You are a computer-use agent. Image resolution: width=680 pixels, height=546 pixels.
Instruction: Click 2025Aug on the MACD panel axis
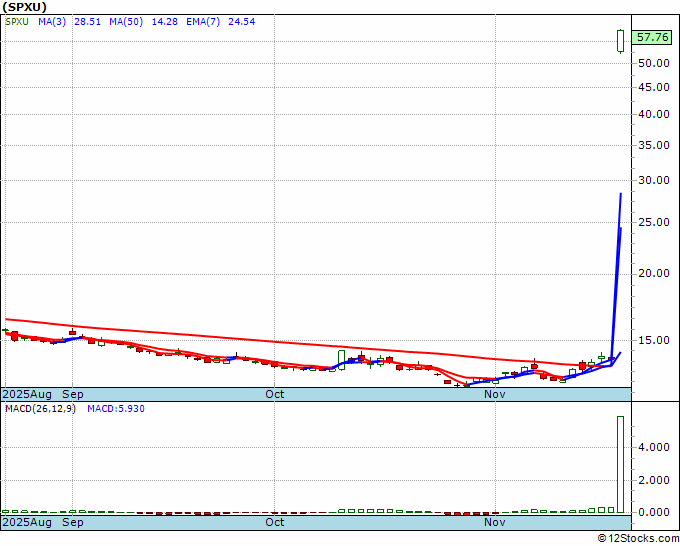pos(27,522)
